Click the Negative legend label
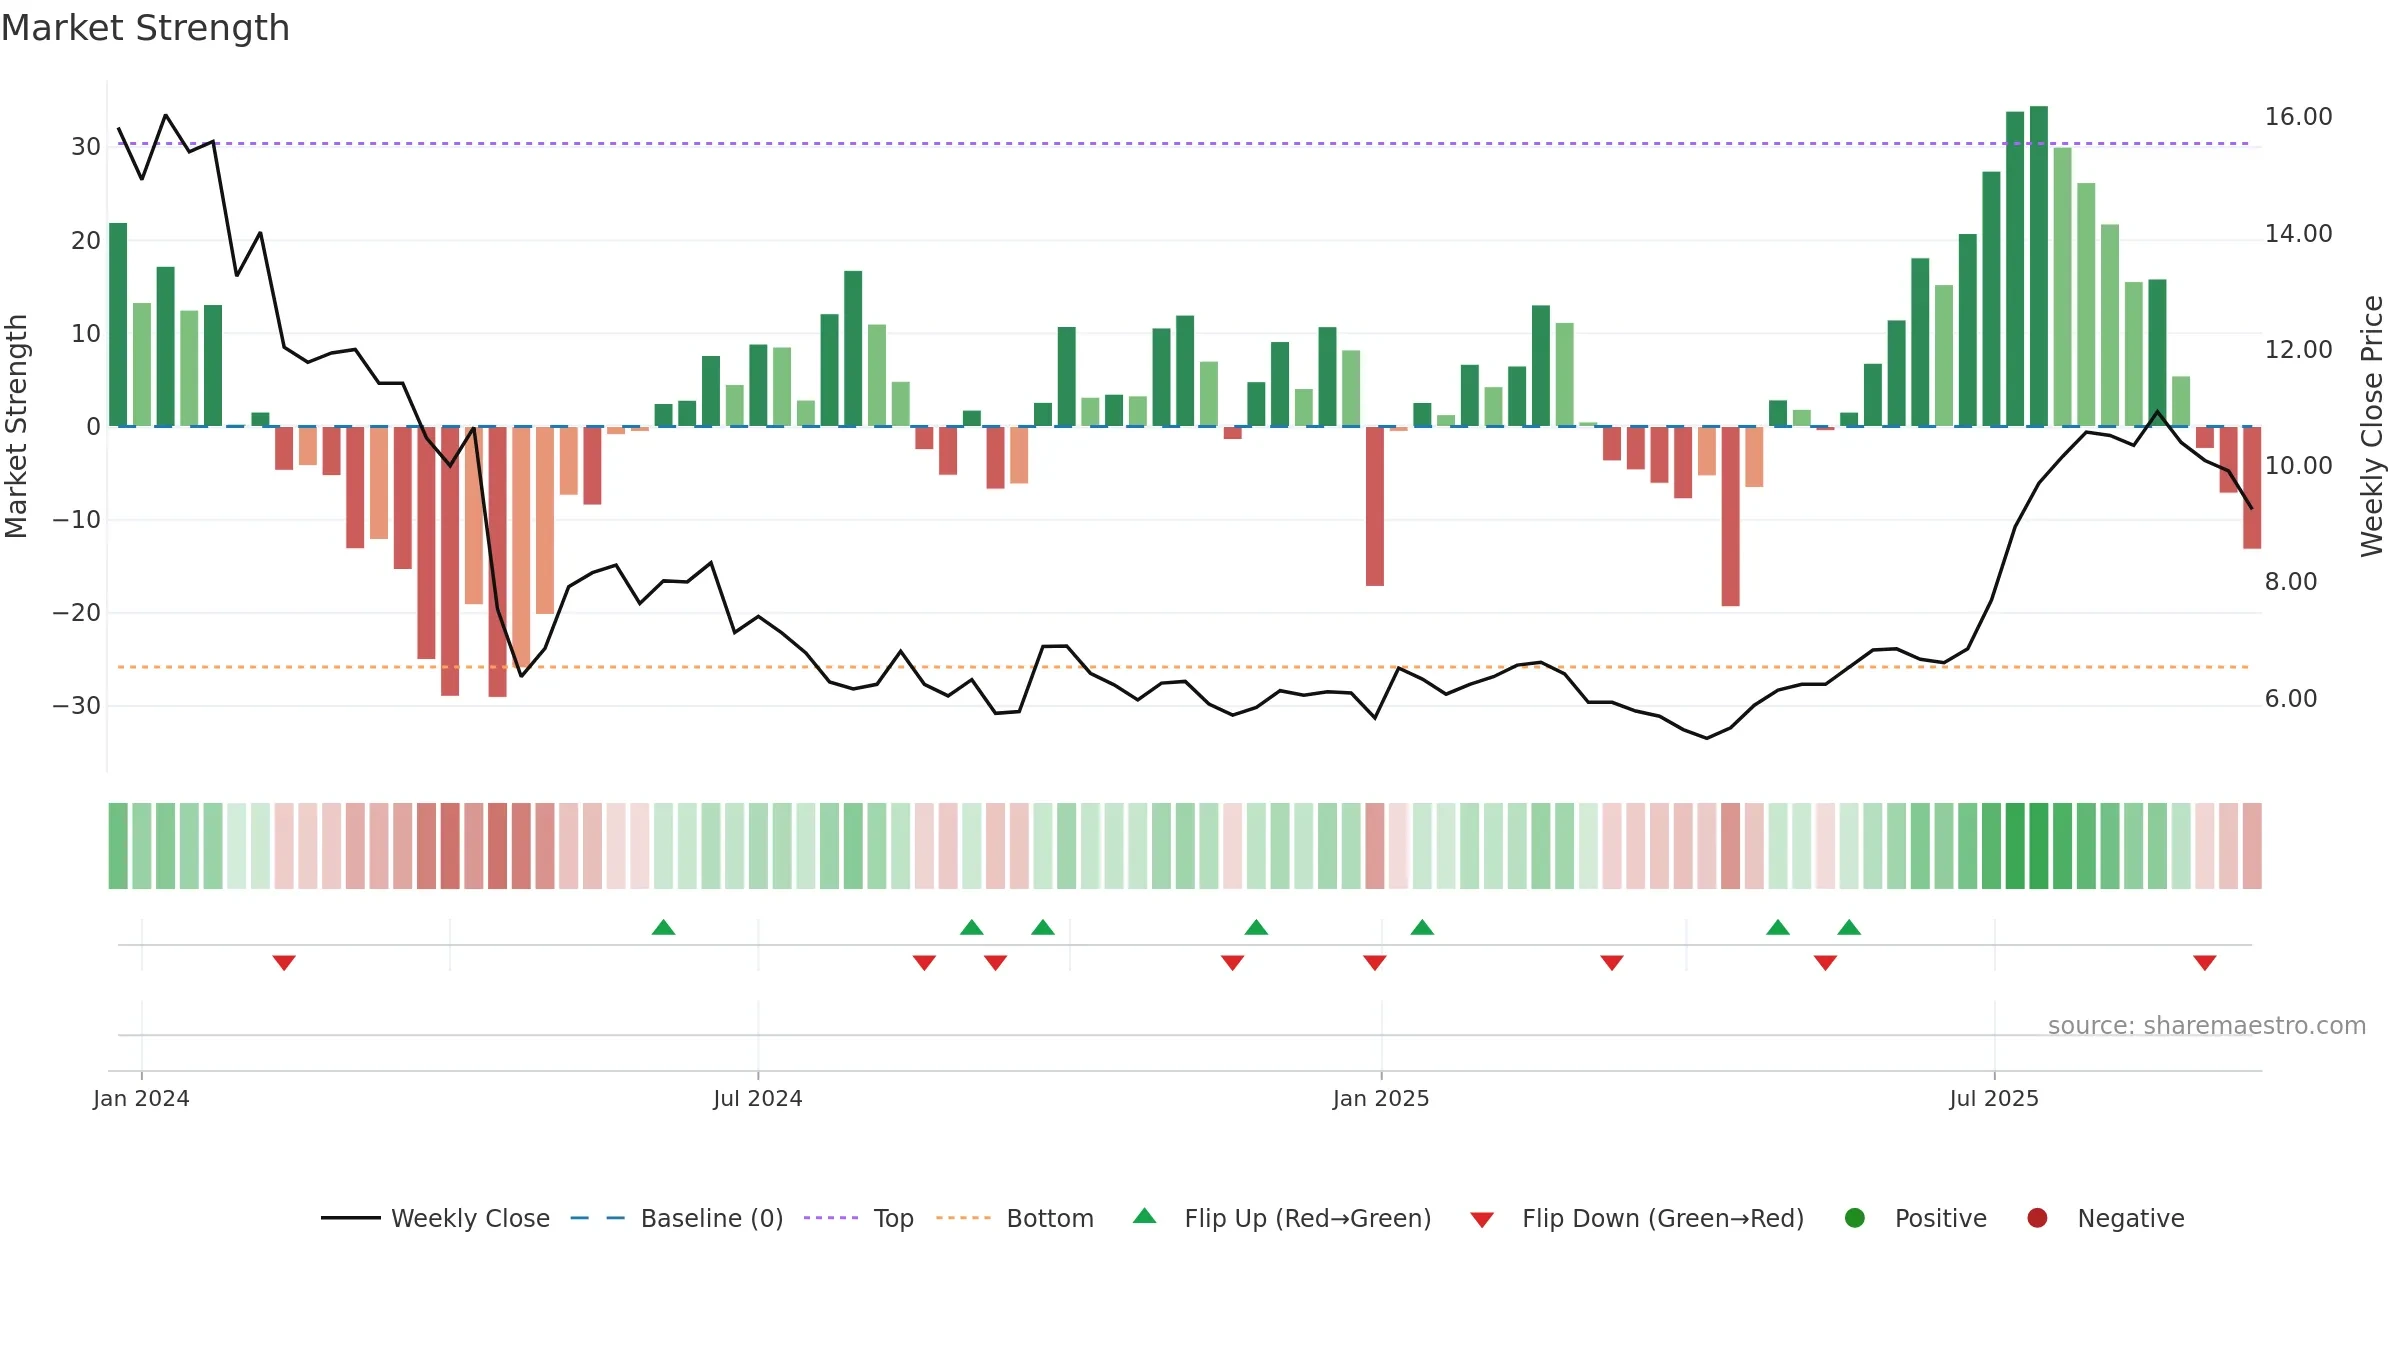The image size is (2400, 1350). point(2131,1218)
